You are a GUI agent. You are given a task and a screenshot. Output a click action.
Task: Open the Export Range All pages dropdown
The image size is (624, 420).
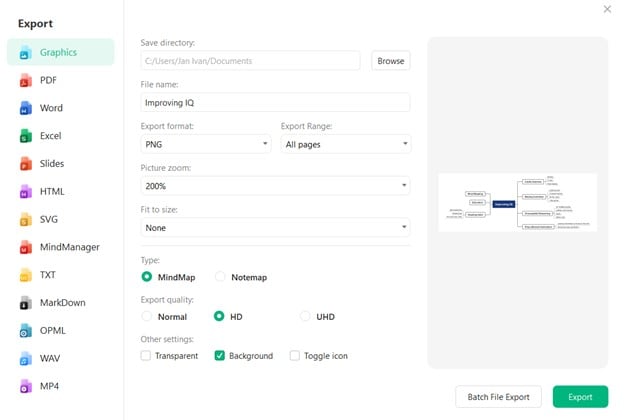[345, 144]
